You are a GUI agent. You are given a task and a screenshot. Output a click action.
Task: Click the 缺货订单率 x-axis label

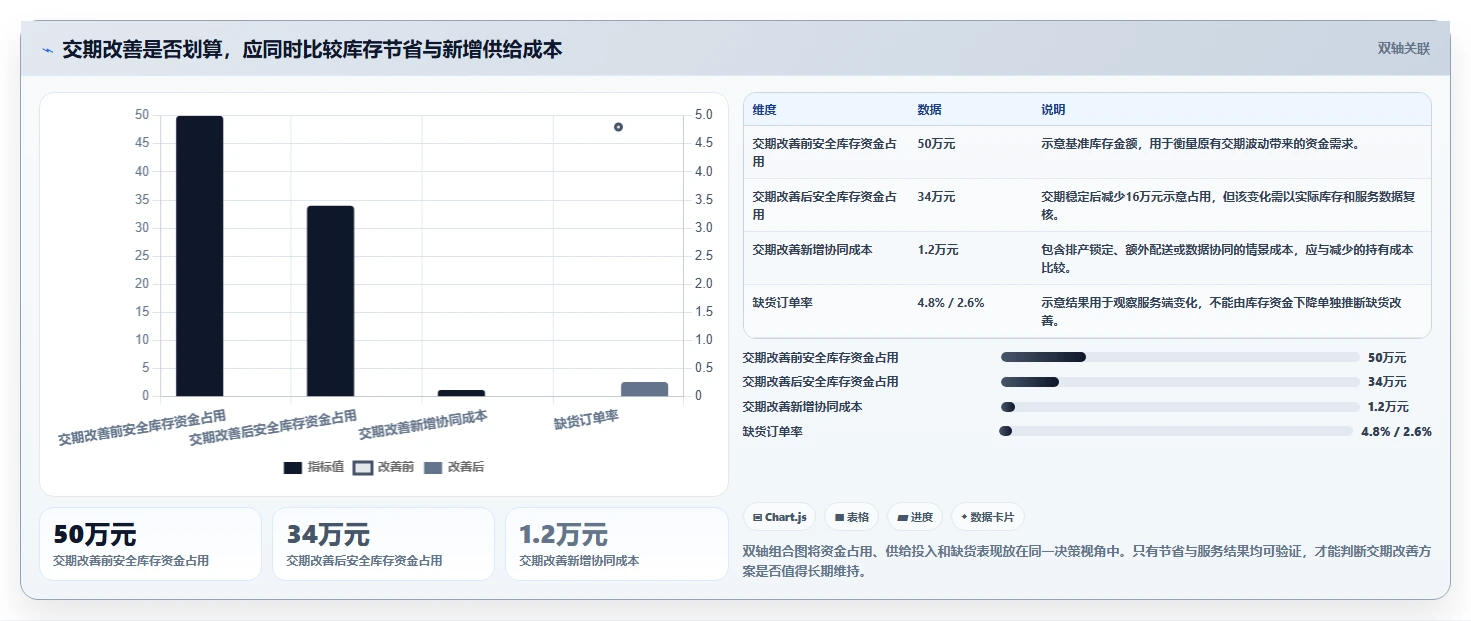click(x=586, y=421)
